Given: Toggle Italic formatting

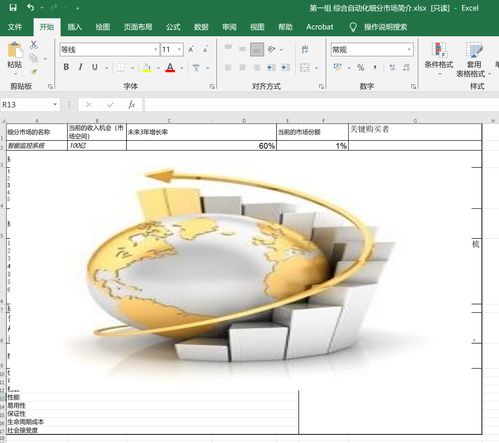Looking at the screenshot, I should [80, 67].
